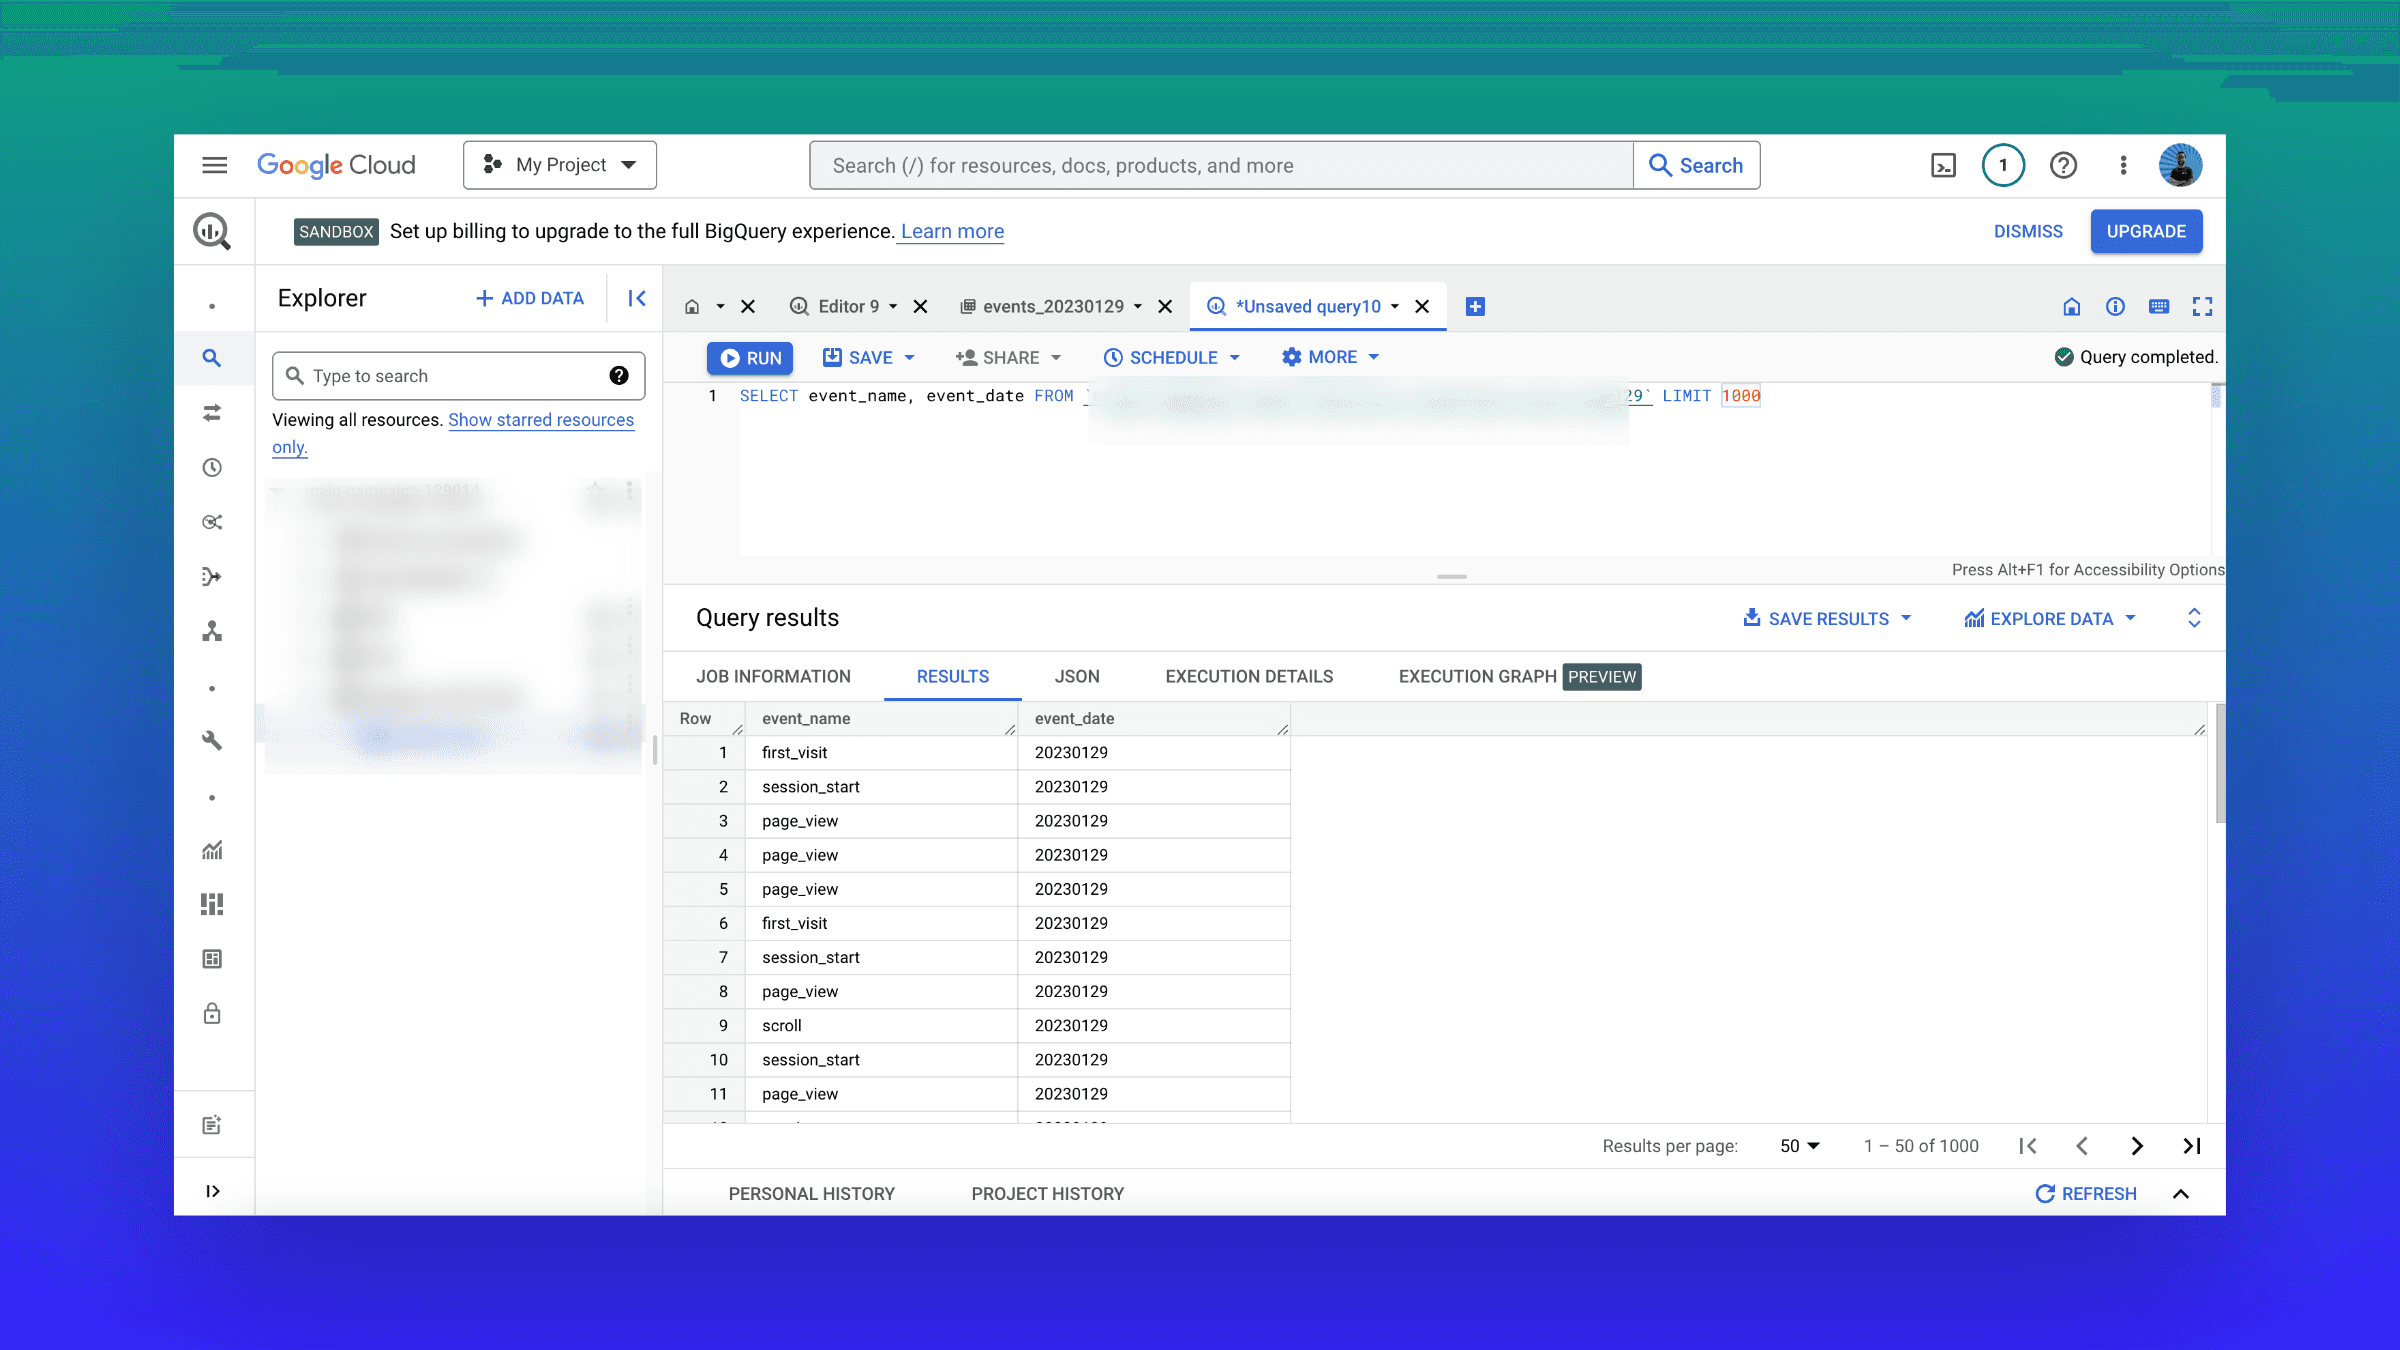Open Capacity management icon in sidebar

212,904
